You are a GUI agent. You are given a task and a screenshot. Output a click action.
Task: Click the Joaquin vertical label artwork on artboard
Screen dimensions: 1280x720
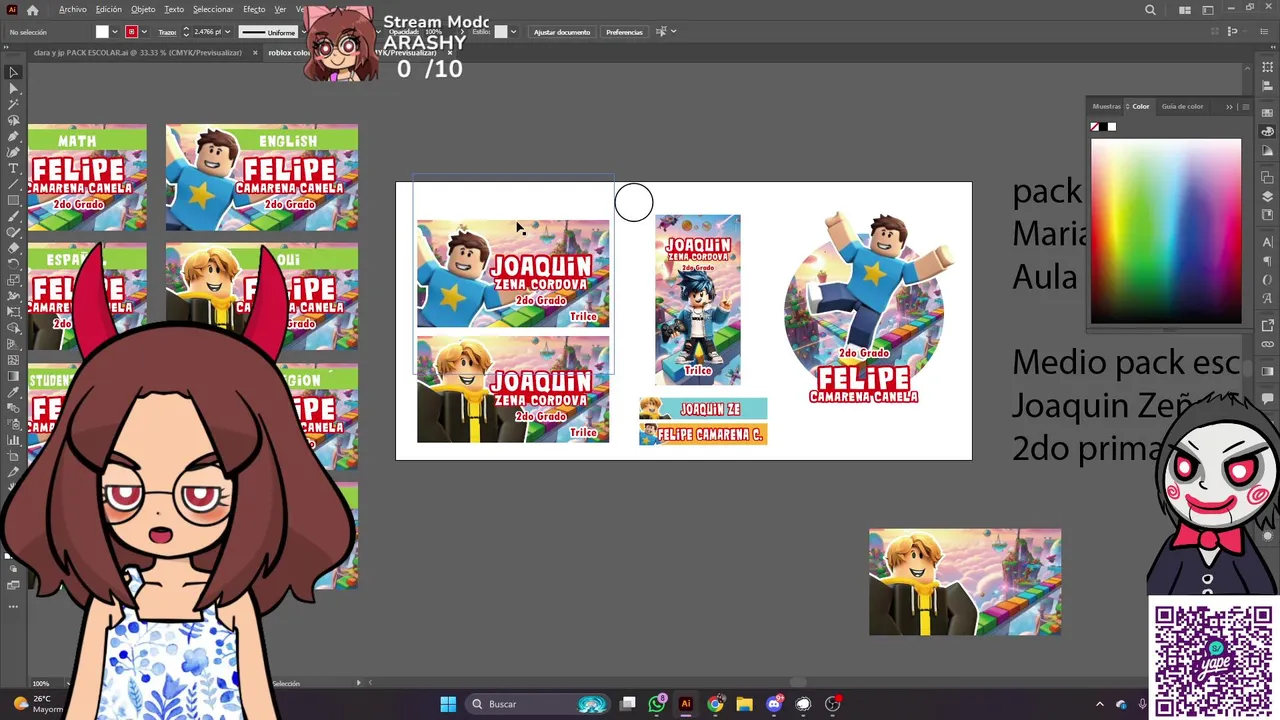tap(698, 300)
